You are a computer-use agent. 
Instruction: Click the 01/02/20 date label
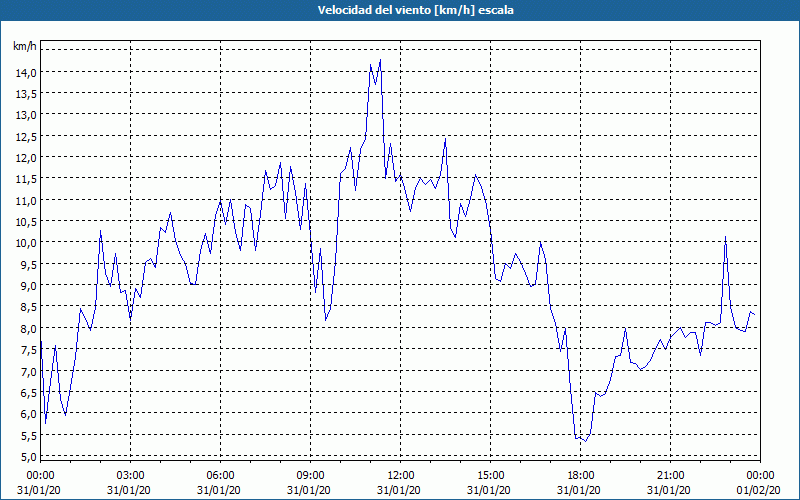(x=759, y=490)
